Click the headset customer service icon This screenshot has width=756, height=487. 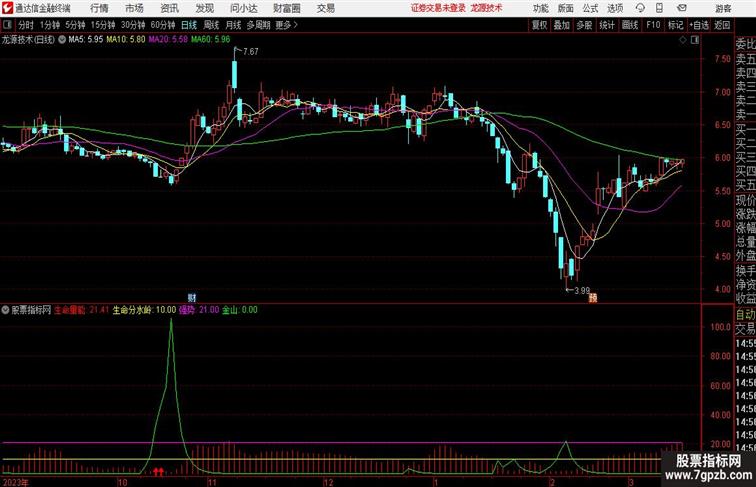[640, 8]
